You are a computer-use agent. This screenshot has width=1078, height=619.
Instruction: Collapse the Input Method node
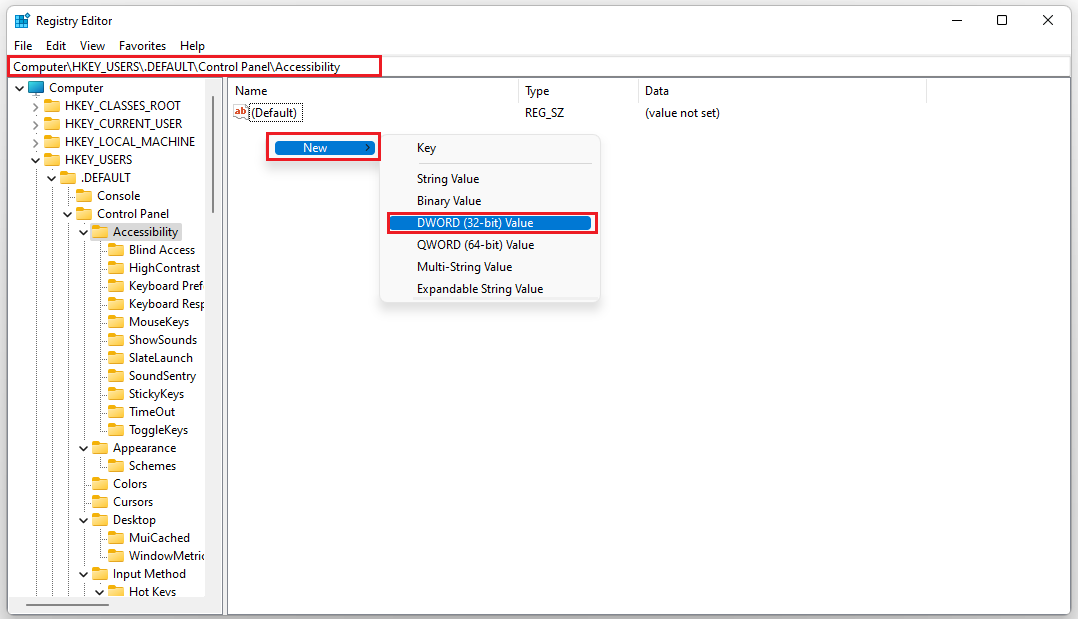click(x=84, y=574)
